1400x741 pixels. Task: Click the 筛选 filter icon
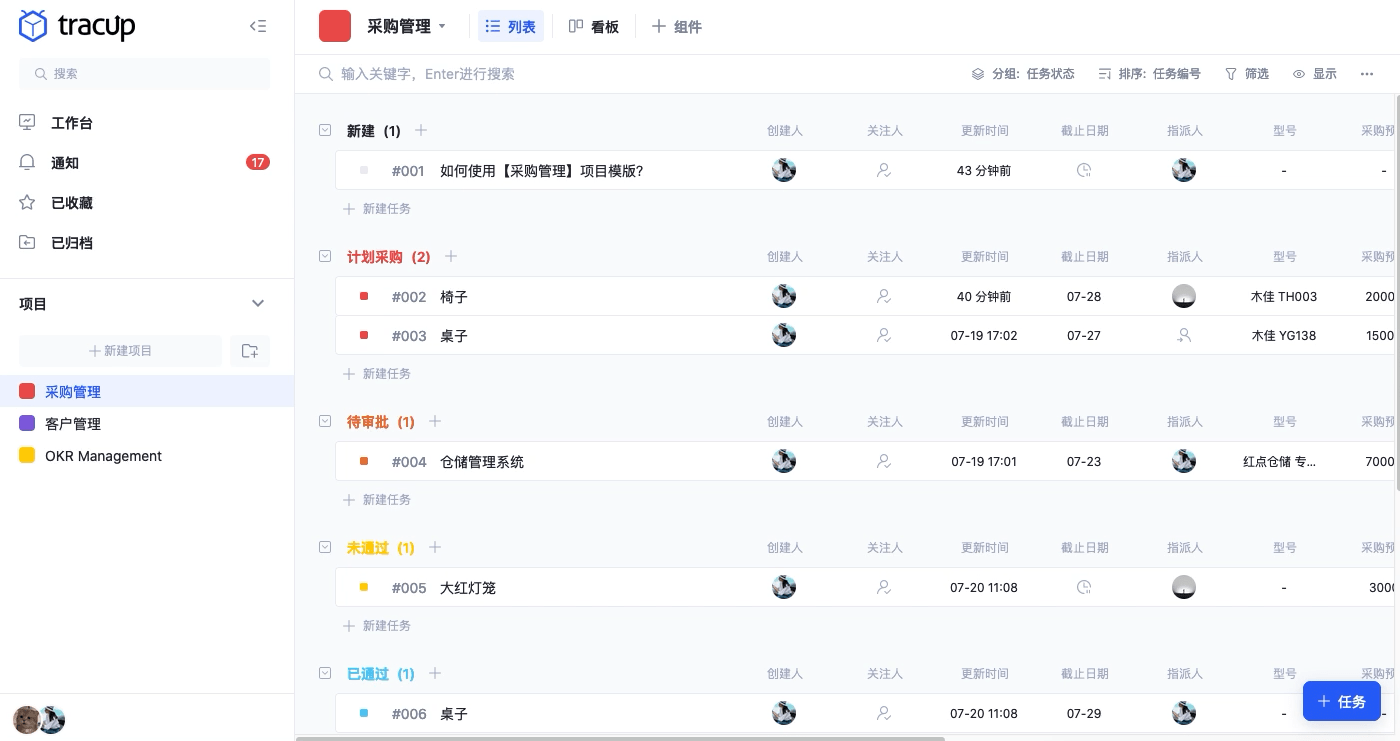[x=1231, y=74]
